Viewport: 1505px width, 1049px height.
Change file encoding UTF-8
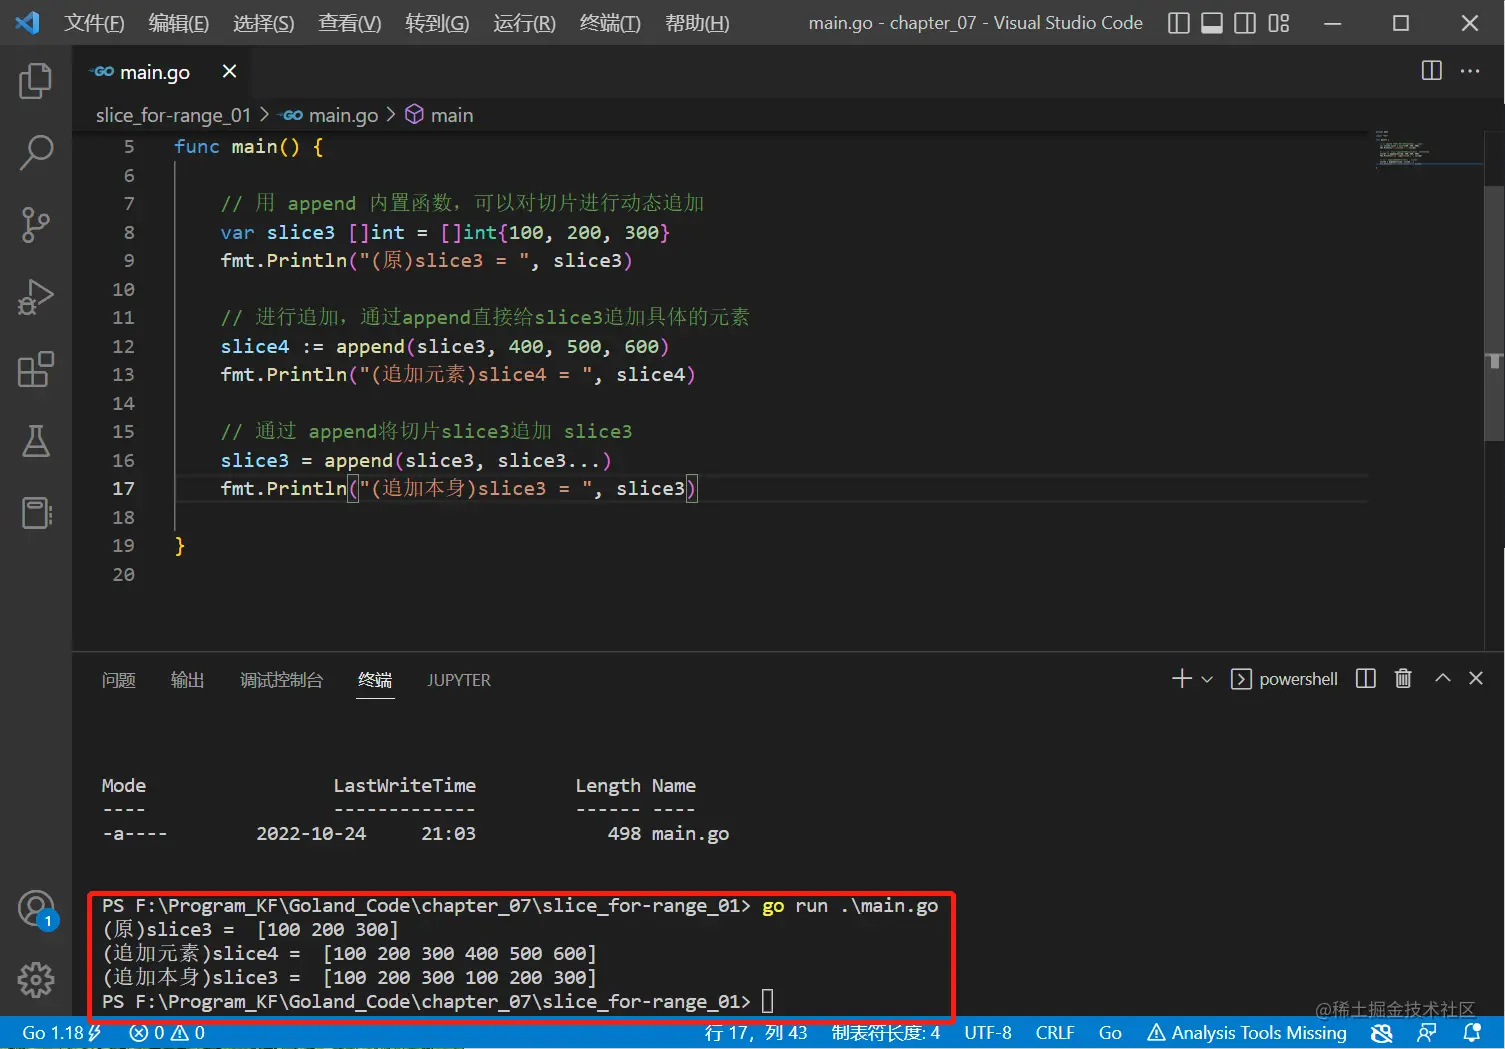click(988, 1033)
